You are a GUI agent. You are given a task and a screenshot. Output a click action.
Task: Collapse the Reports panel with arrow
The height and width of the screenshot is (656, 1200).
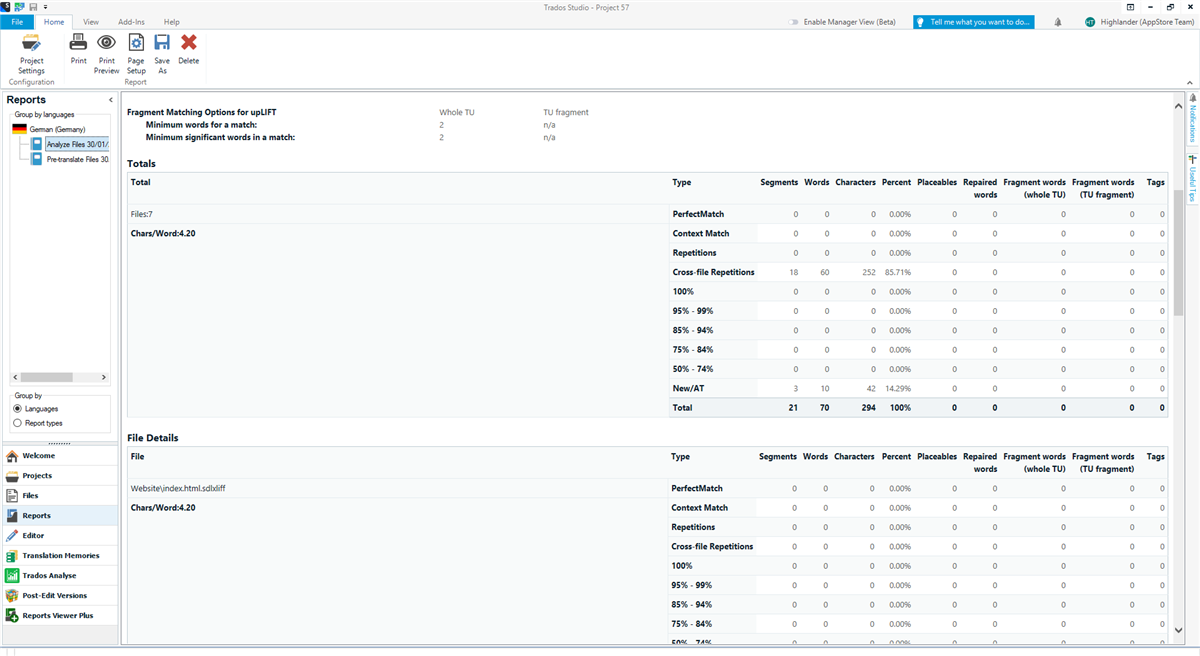click(x=110, y=100)
